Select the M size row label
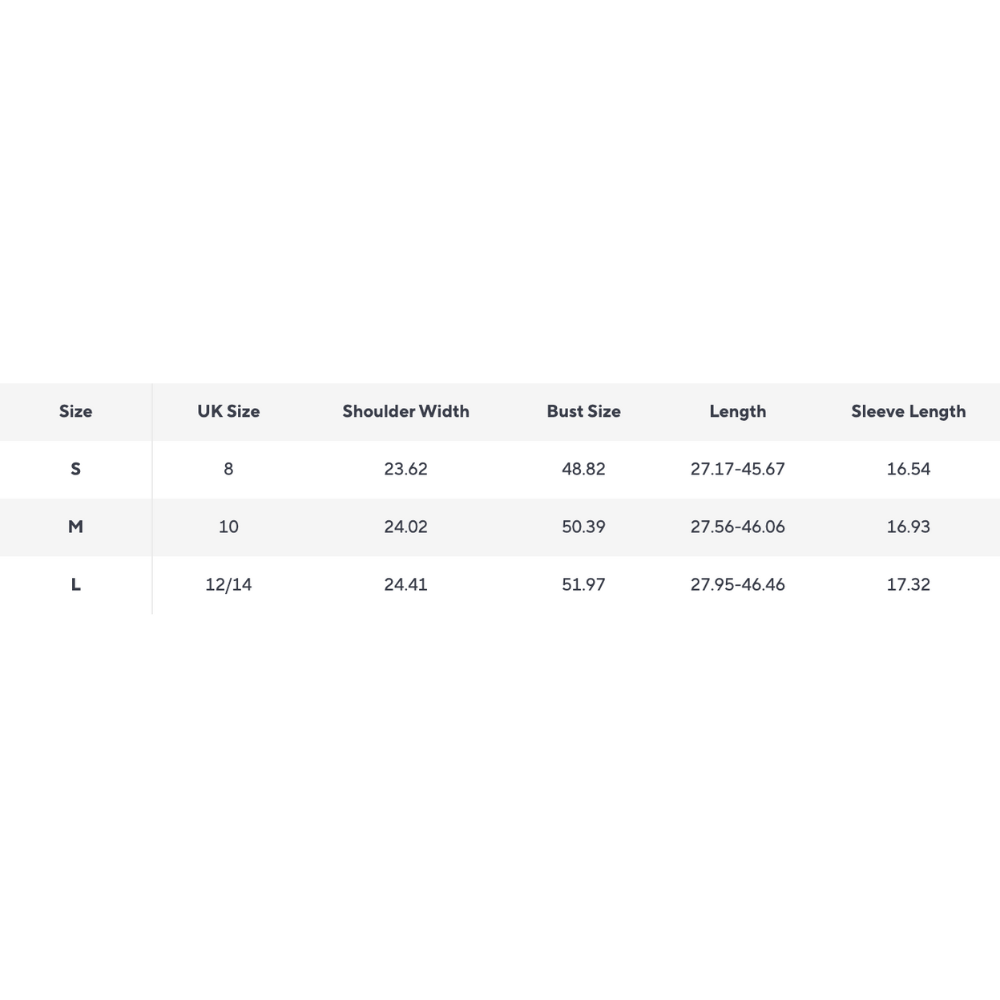 point(76,527)
